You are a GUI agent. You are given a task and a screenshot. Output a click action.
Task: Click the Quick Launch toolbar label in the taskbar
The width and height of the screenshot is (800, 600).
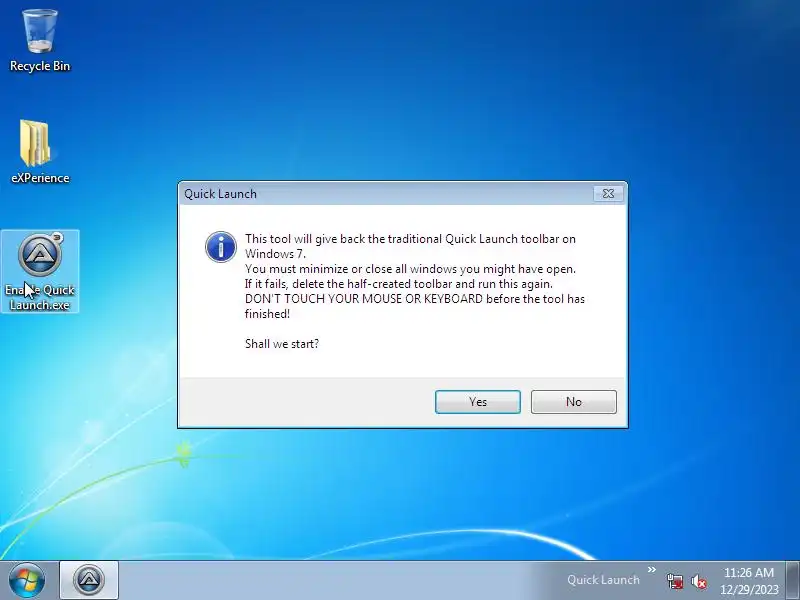coord(603,580)
